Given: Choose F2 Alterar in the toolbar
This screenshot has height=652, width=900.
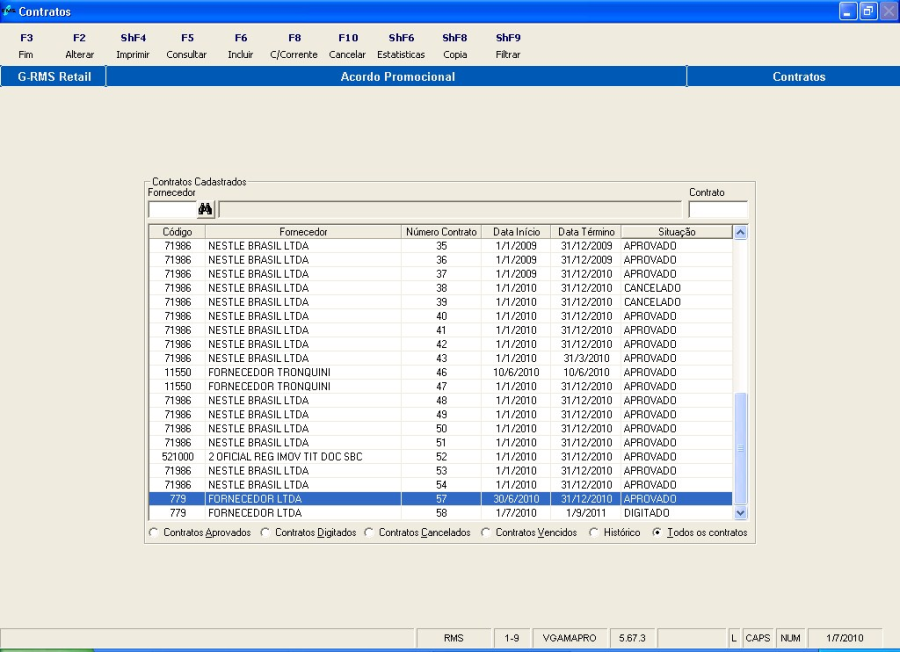Looking at the screenshot, I should coord(79,46).
